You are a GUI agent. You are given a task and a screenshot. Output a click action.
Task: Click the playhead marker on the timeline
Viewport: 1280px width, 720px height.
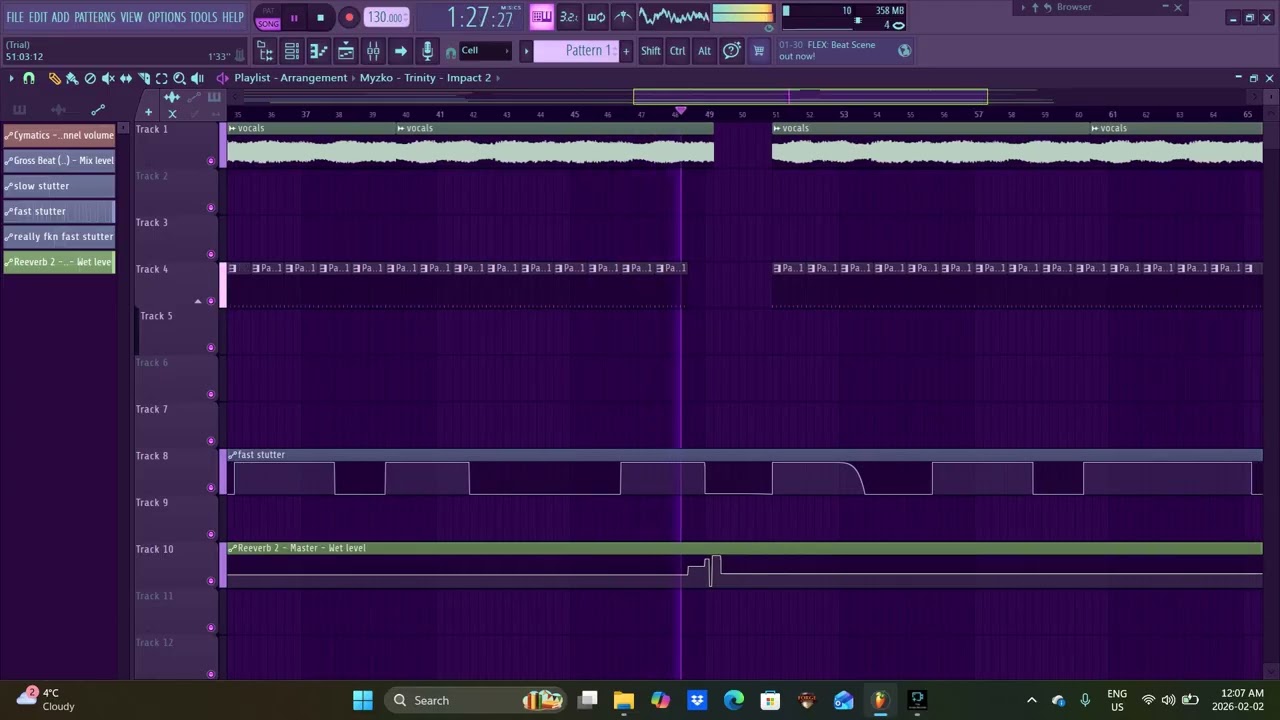click(680, 110)
